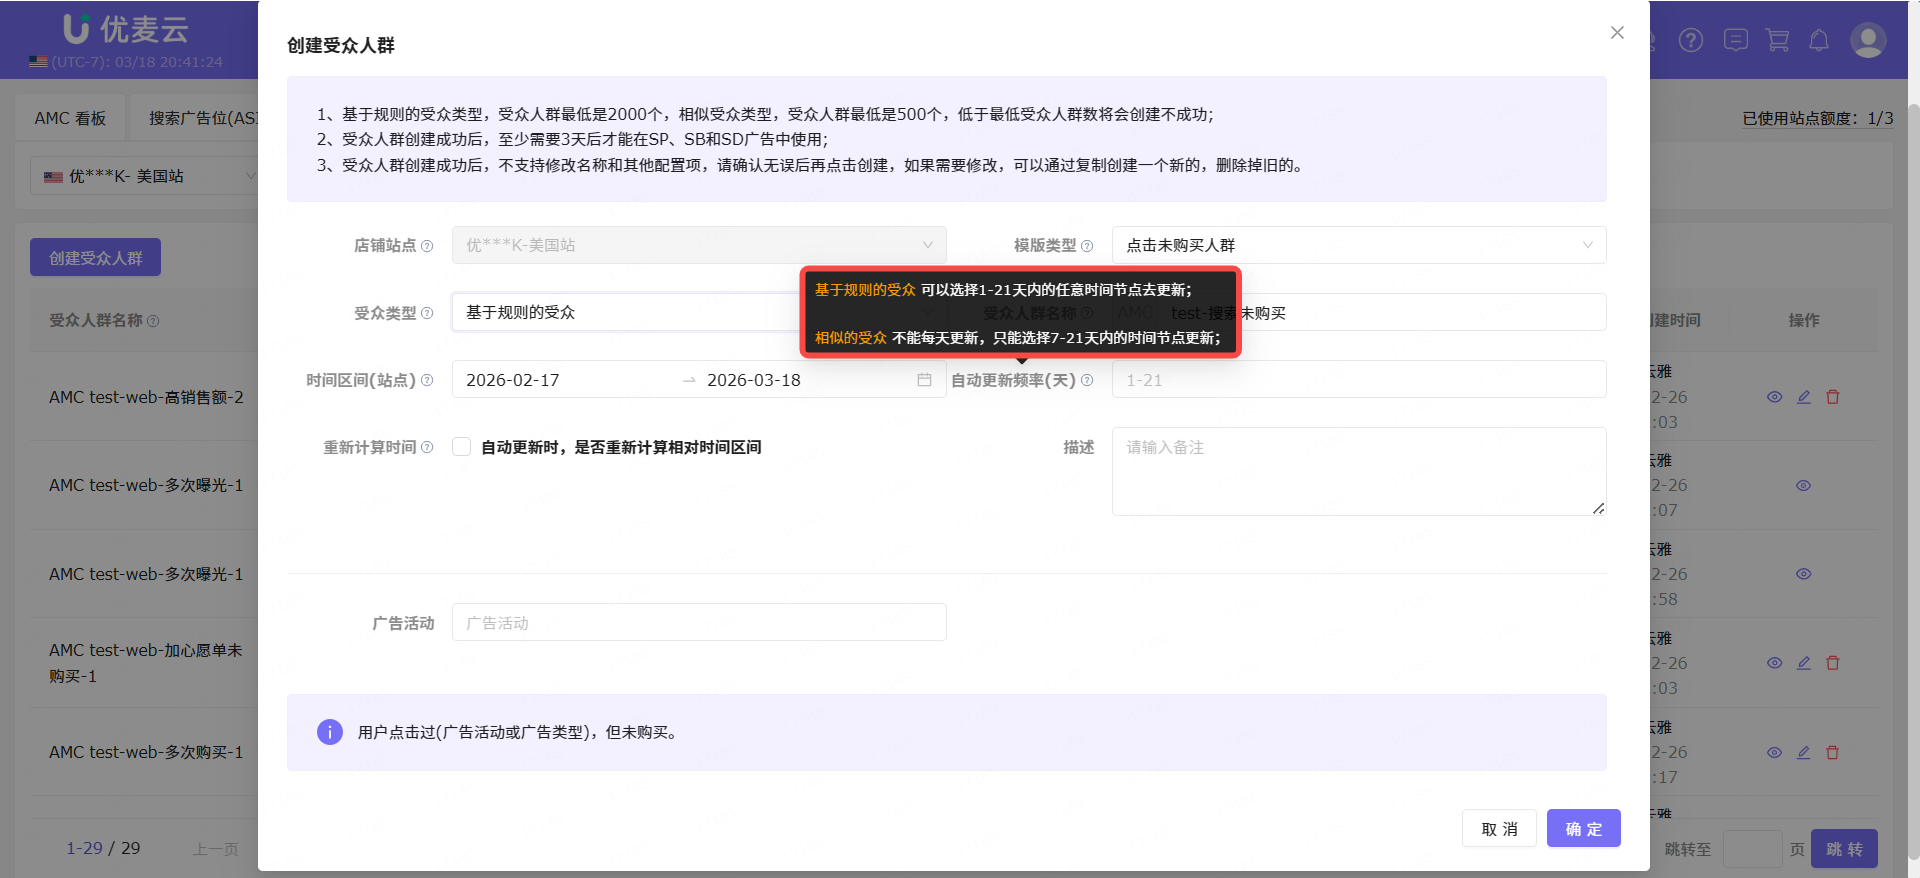Click the page number input near 跳转至
The width and height of the screenshot is (1920, 878).
[x=1753, y=849]
